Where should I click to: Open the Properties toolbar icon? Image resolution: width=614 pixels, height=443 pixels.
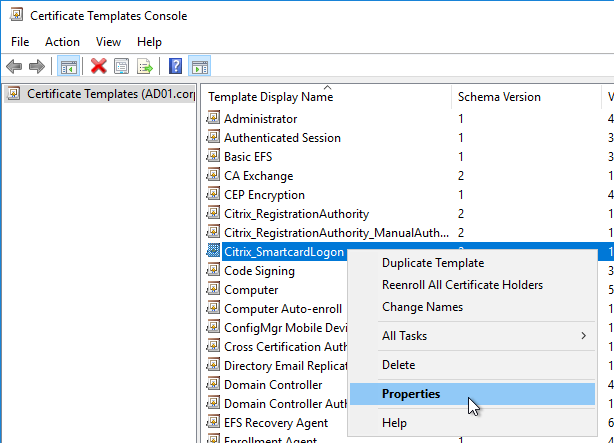pos(121,66)
